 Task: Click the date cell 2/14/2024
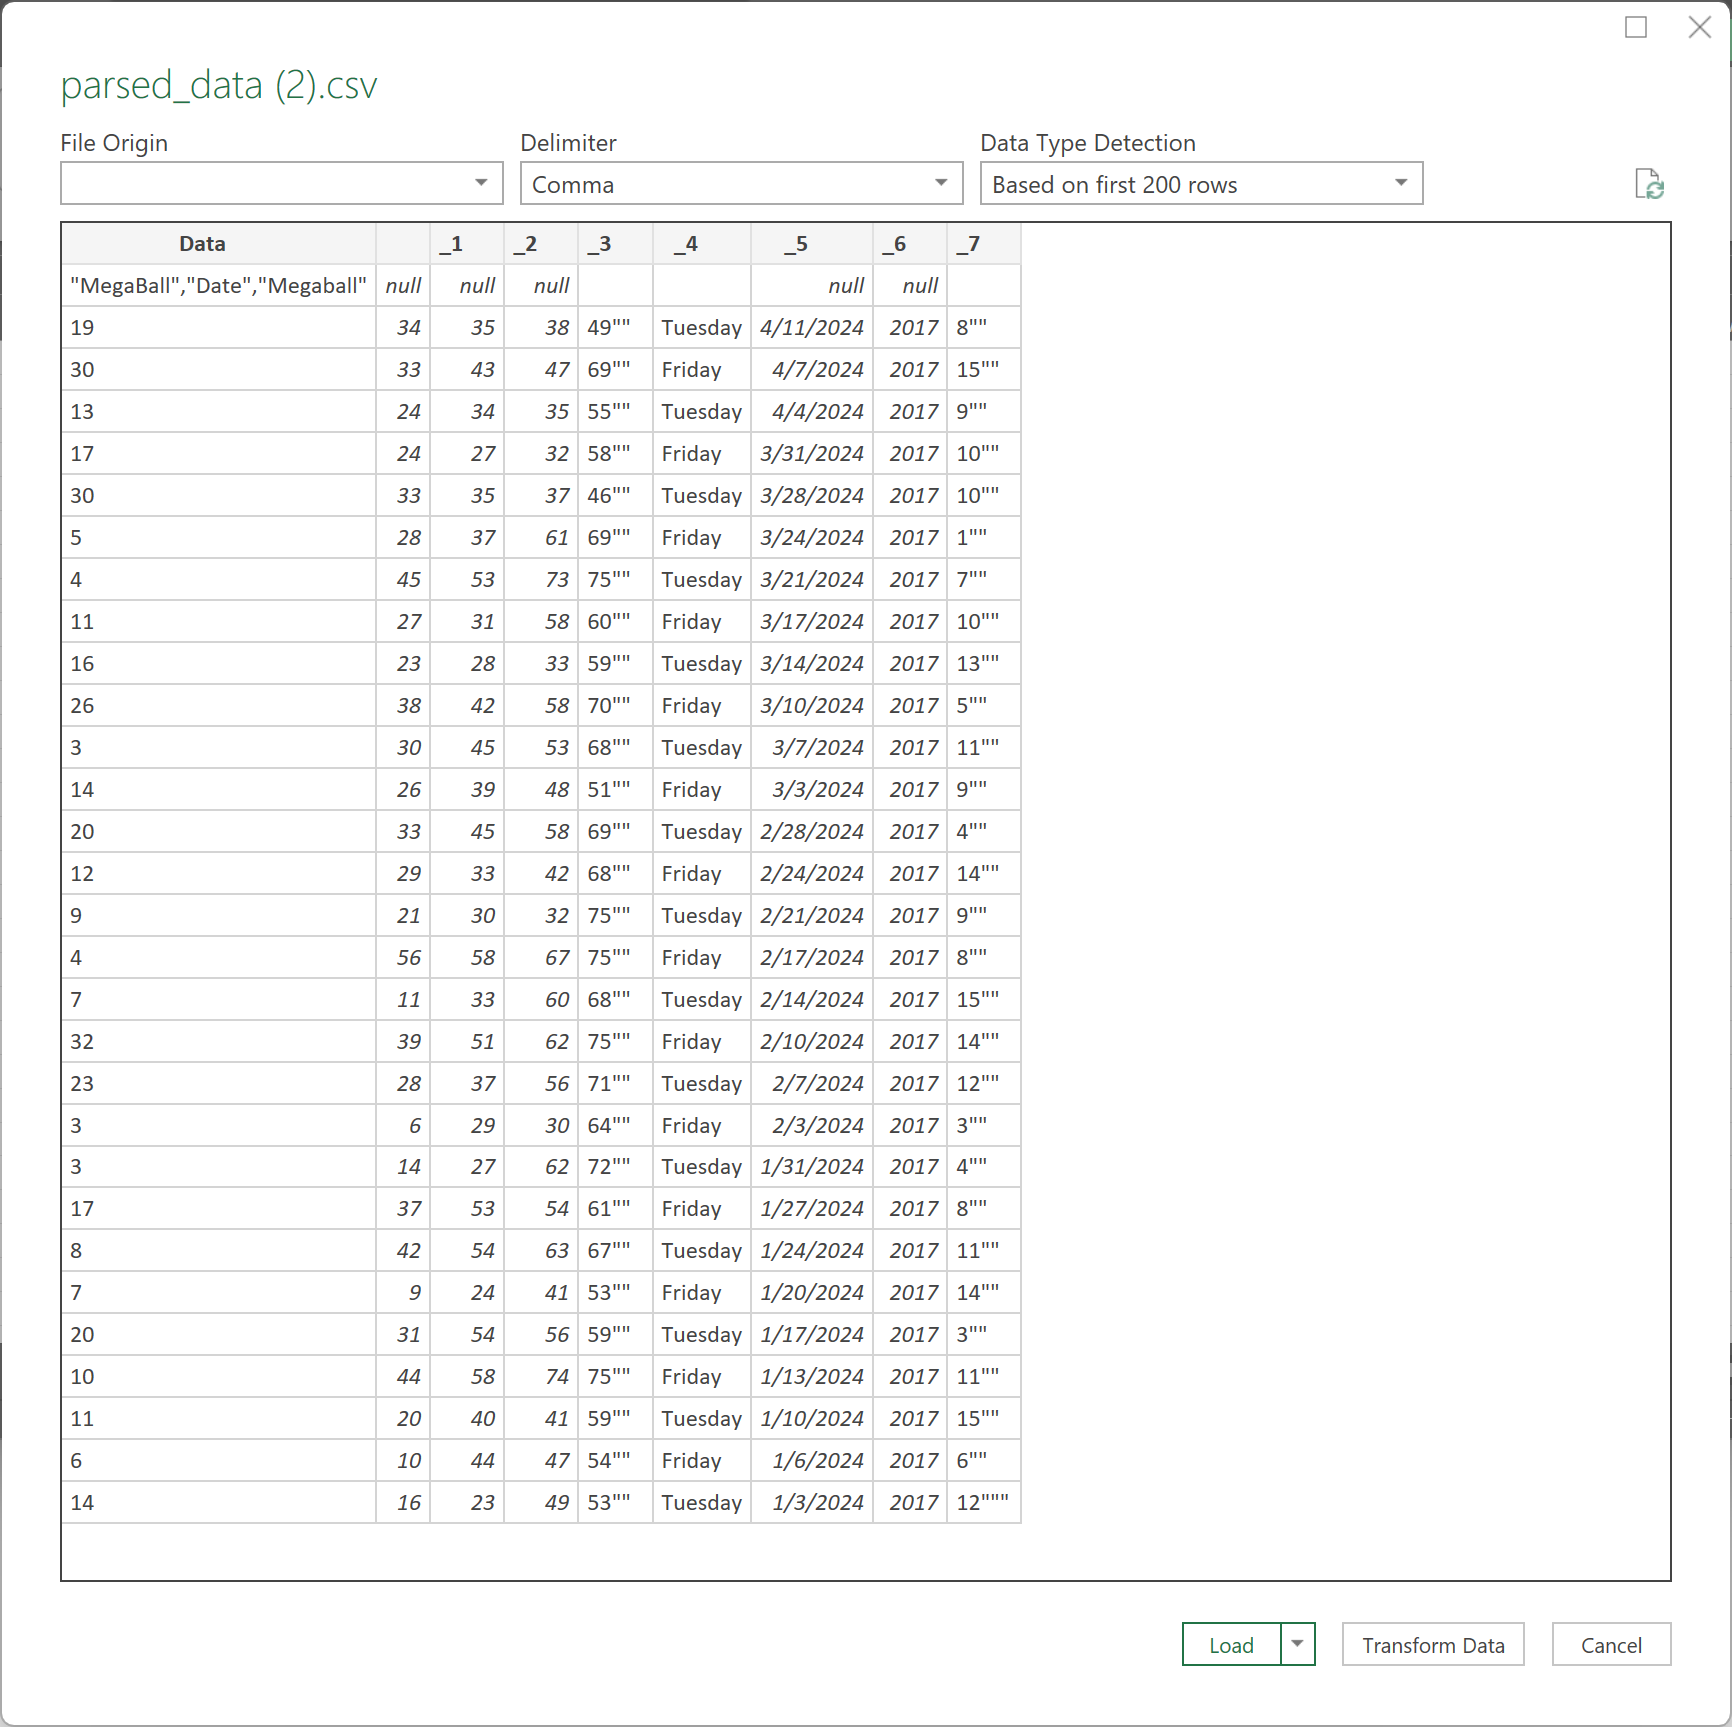point(812,1000)
